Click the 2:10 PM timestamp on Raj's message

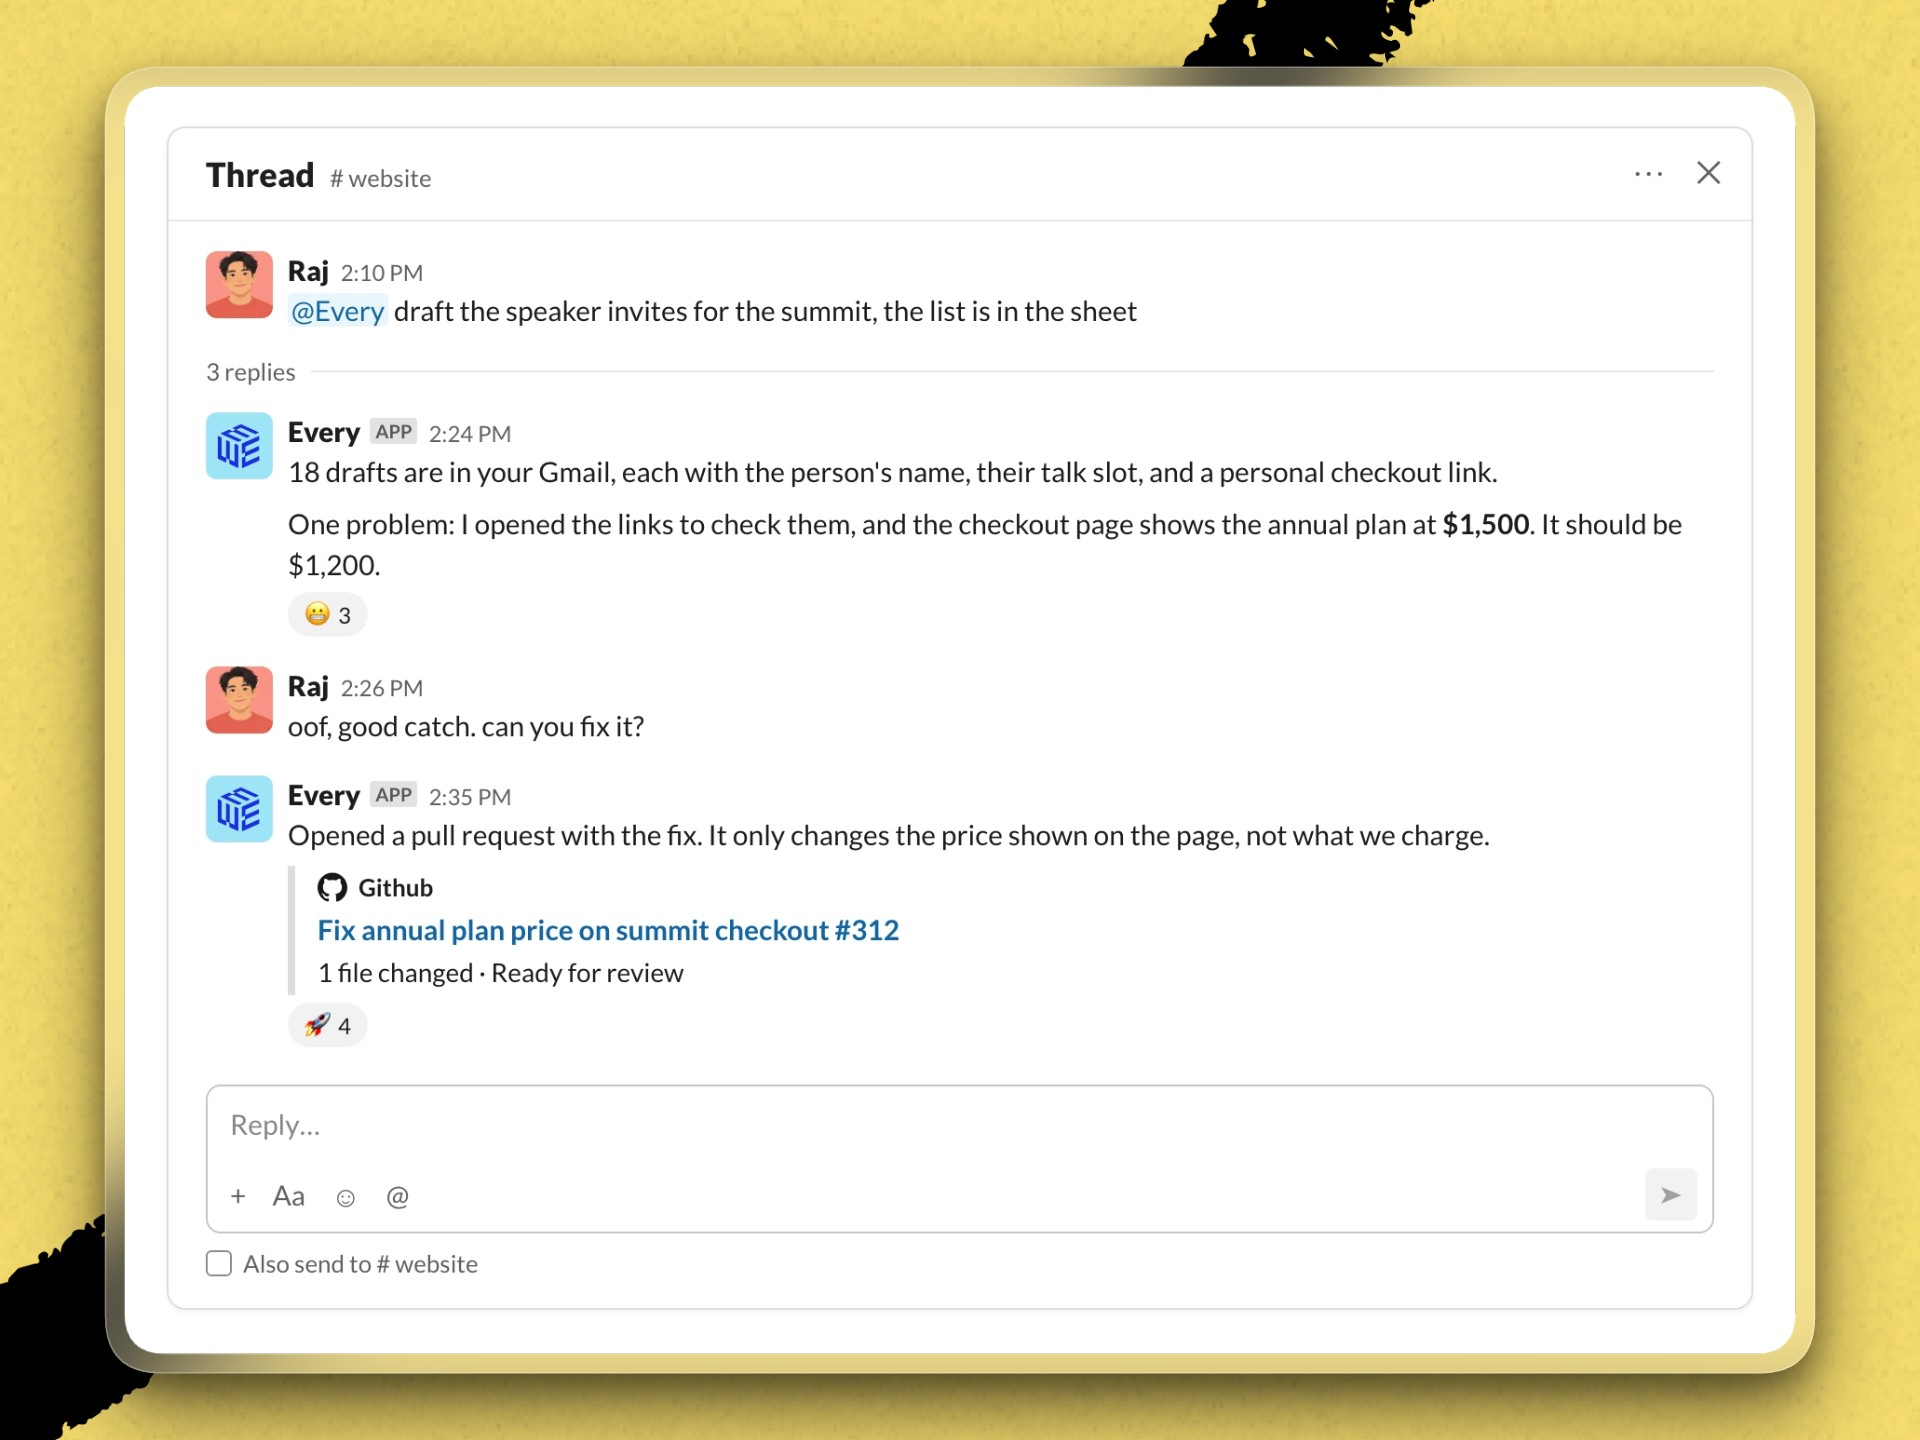[382, 273]
